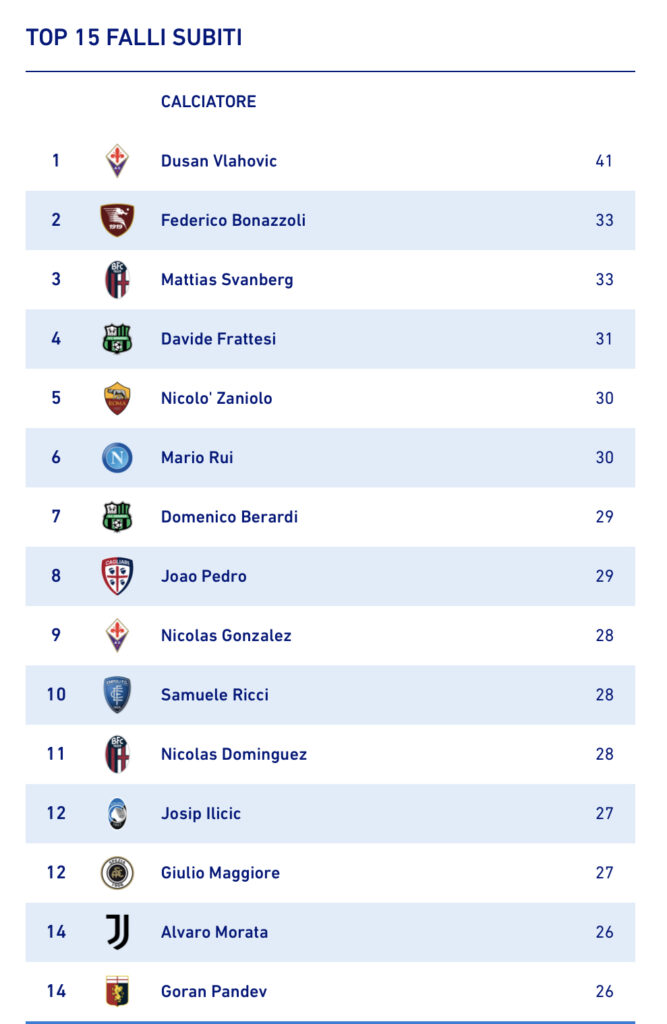Open Dusan Vlahovic player link
667x1024 pixels.
(x=219, y=161)
